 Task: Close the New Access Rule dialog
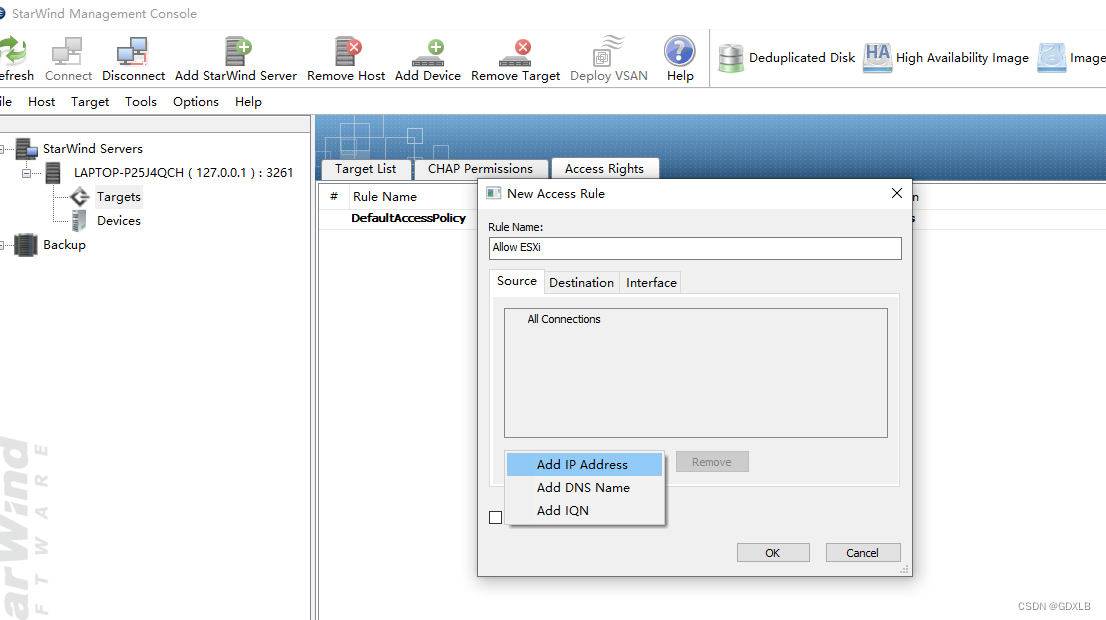pyautogui.click(x=897, y=193)
